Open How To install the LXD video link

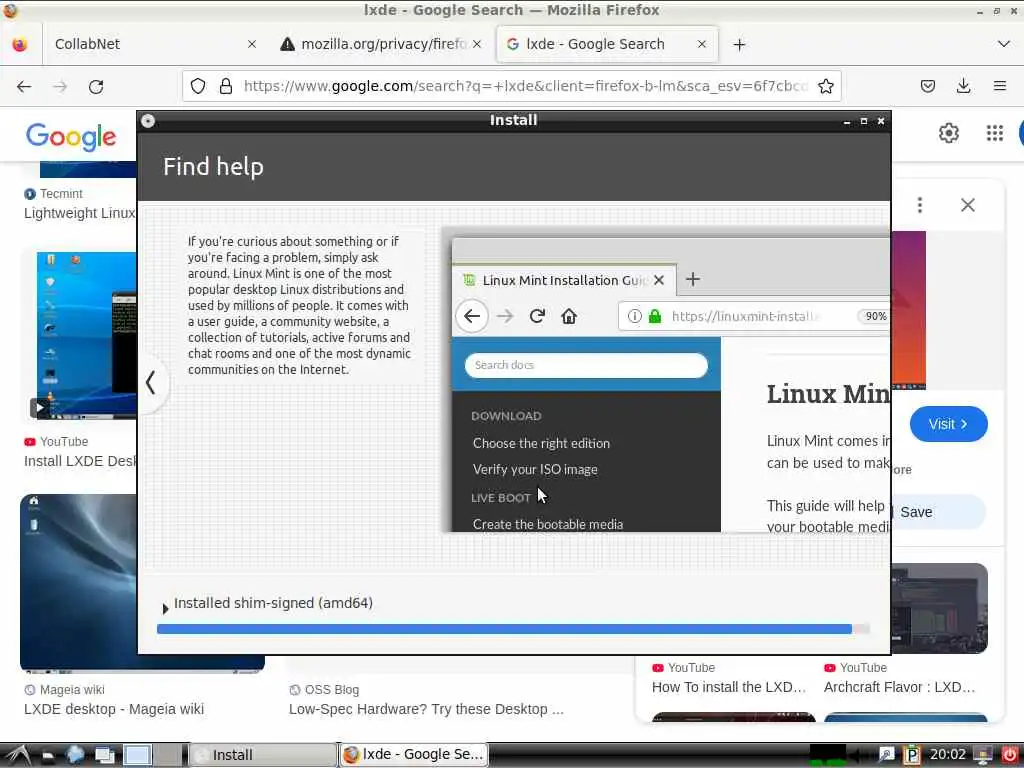pyautogui.click(x=728, y=687)
